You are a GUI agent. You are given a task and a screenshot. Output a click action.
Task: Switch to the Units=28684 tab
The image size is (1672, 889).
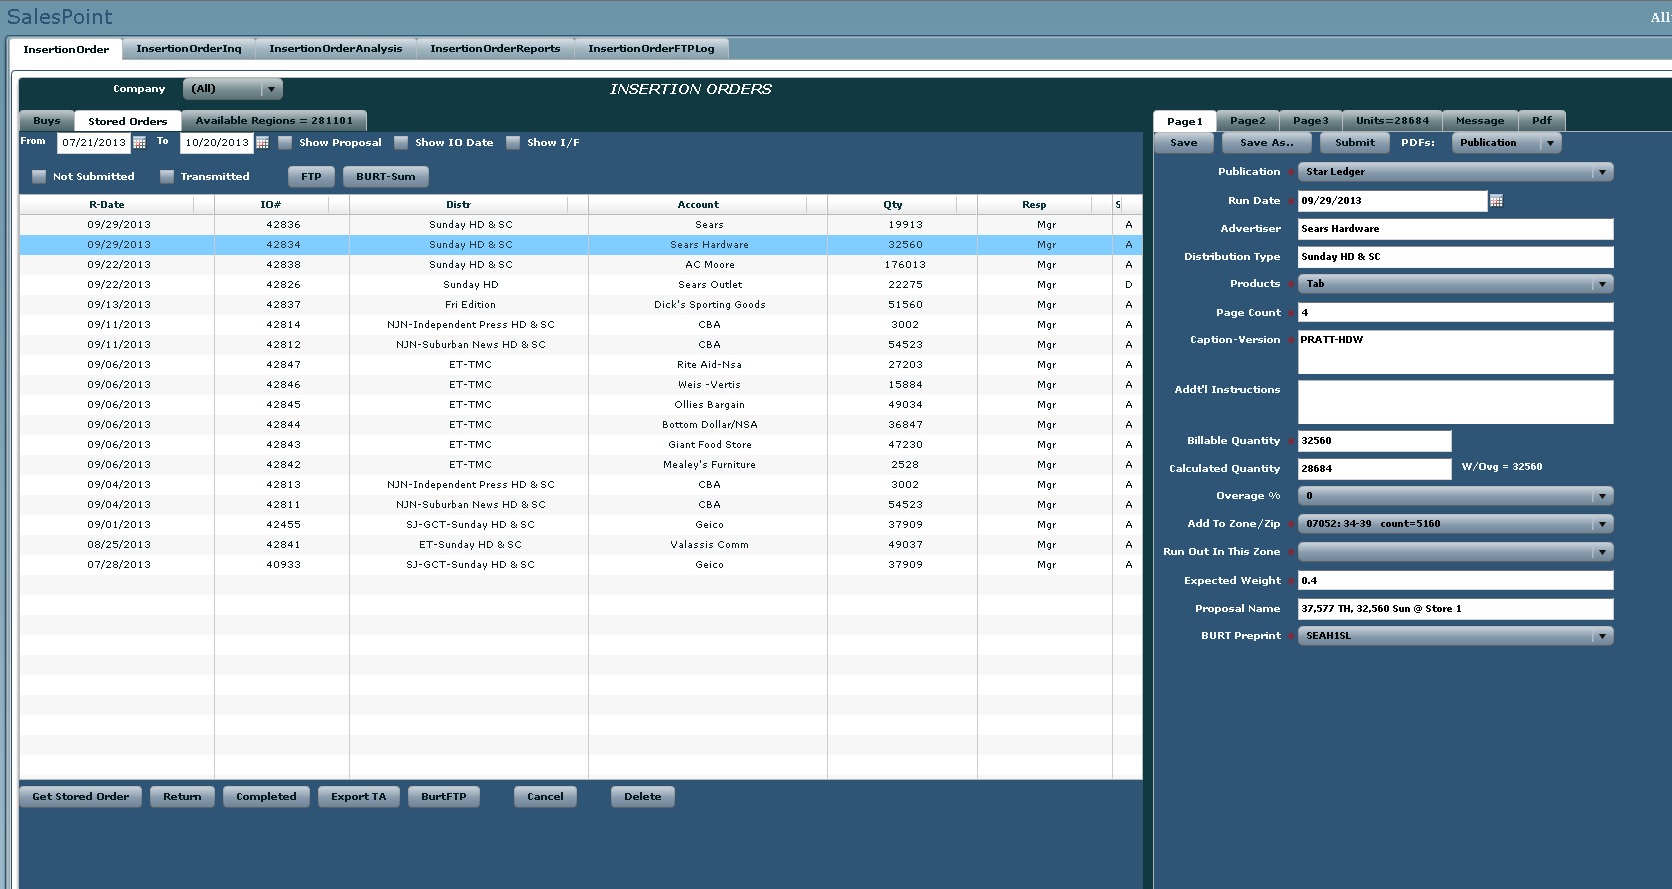(1392, 121)
